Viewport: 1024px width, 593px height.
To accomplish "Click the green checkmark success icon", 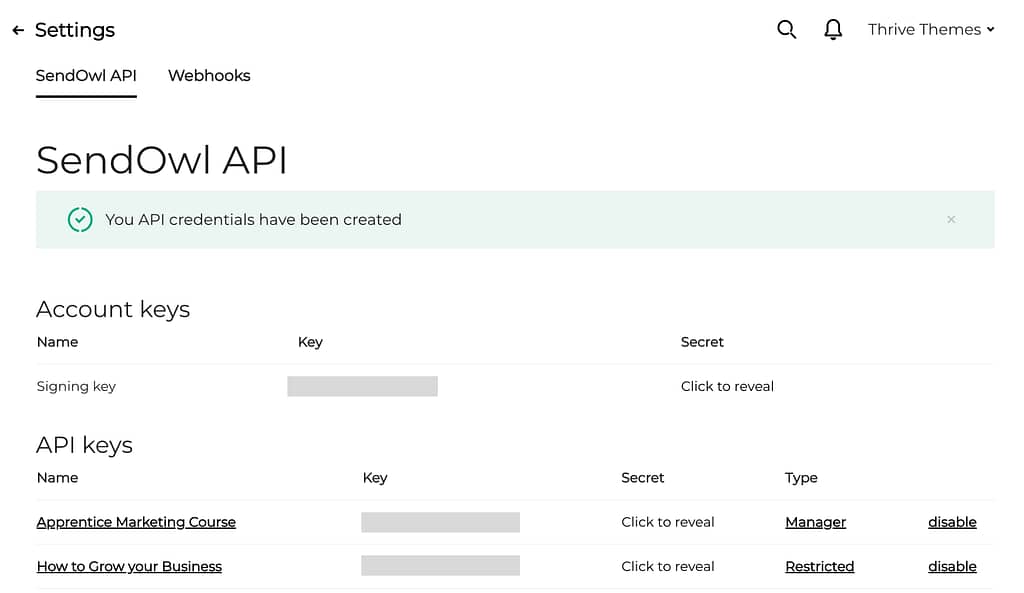I will click(80, 219).
